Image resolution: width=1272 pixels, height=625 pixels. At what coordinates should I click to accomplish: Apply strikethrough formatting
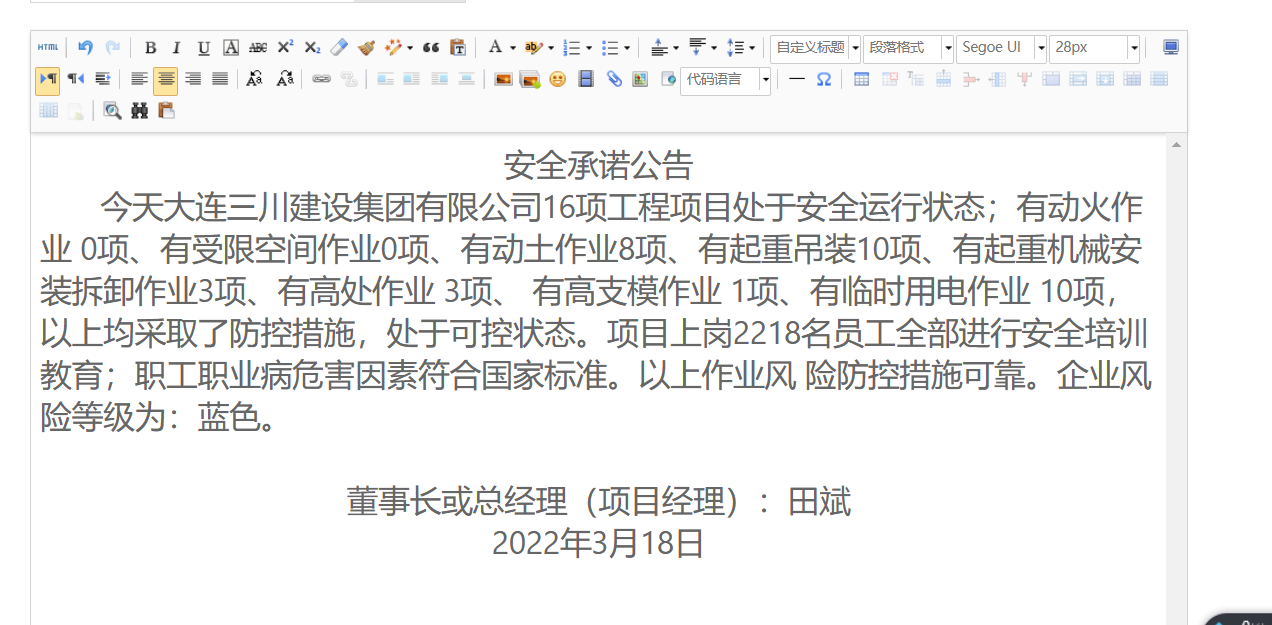click(258, 47)
